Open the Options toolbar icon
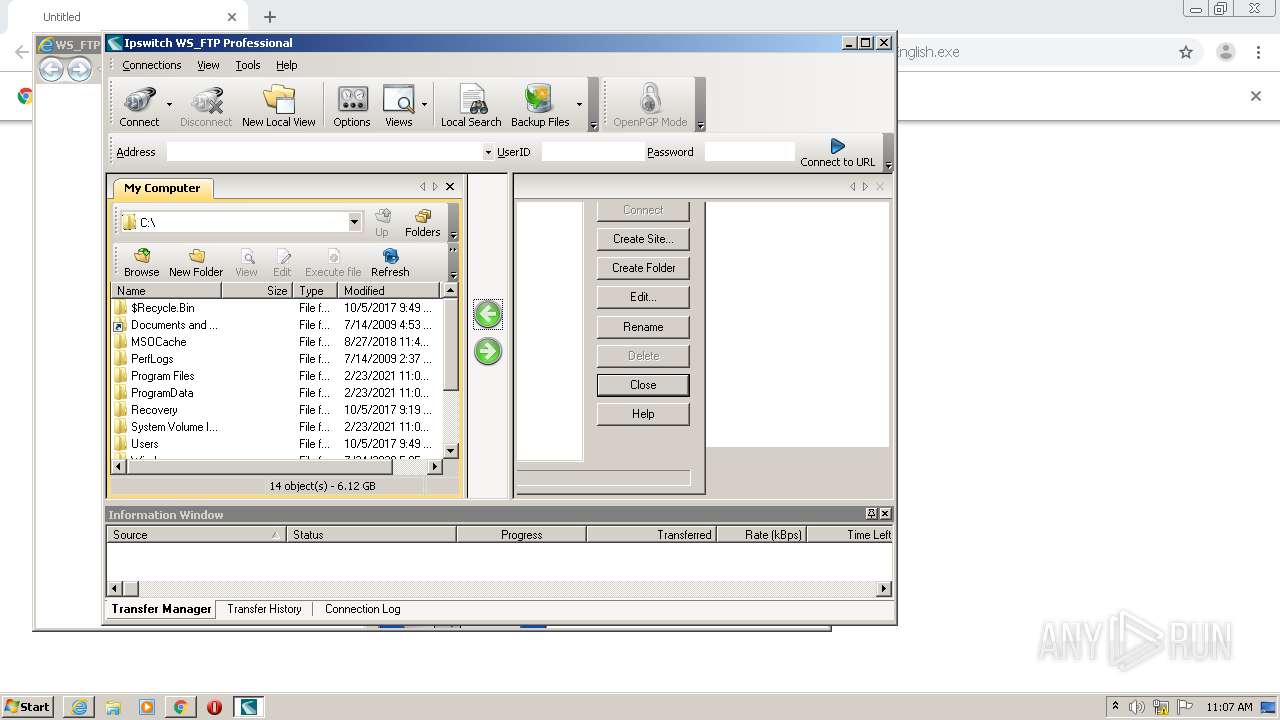The height and width of the screenshot is (720, 1280). tap(352, 106)
